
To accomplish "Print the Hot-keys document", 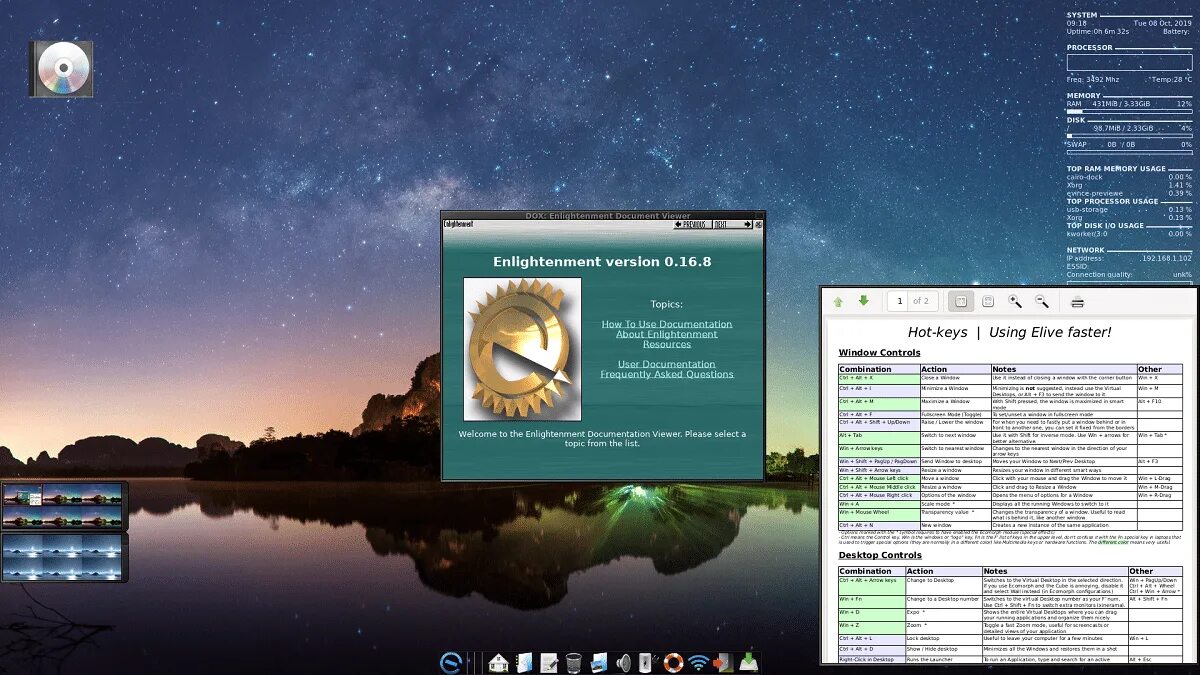I will tap(1077, 301).
